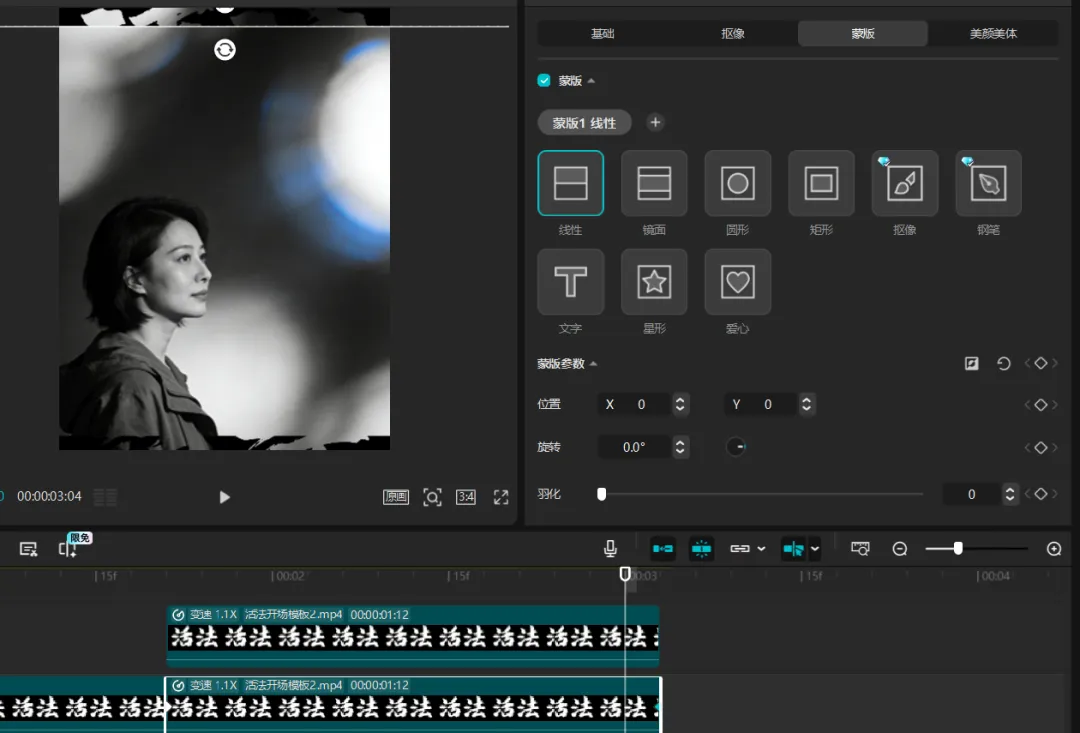This screenshot has width=1080, height=733.
Task: Click the 原画 original quality button
Action: [395, 497]
